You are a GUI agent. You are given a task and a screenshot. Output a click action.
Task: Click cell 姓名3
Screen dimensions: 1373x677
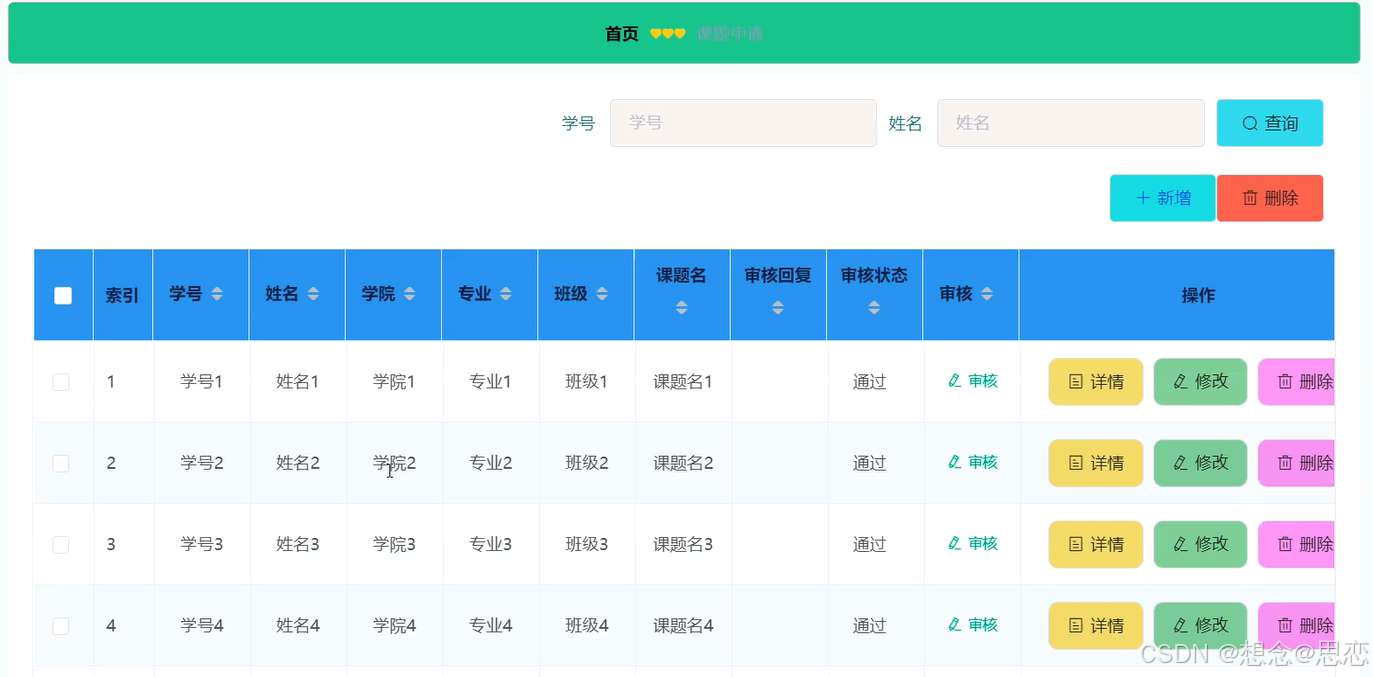298,544
